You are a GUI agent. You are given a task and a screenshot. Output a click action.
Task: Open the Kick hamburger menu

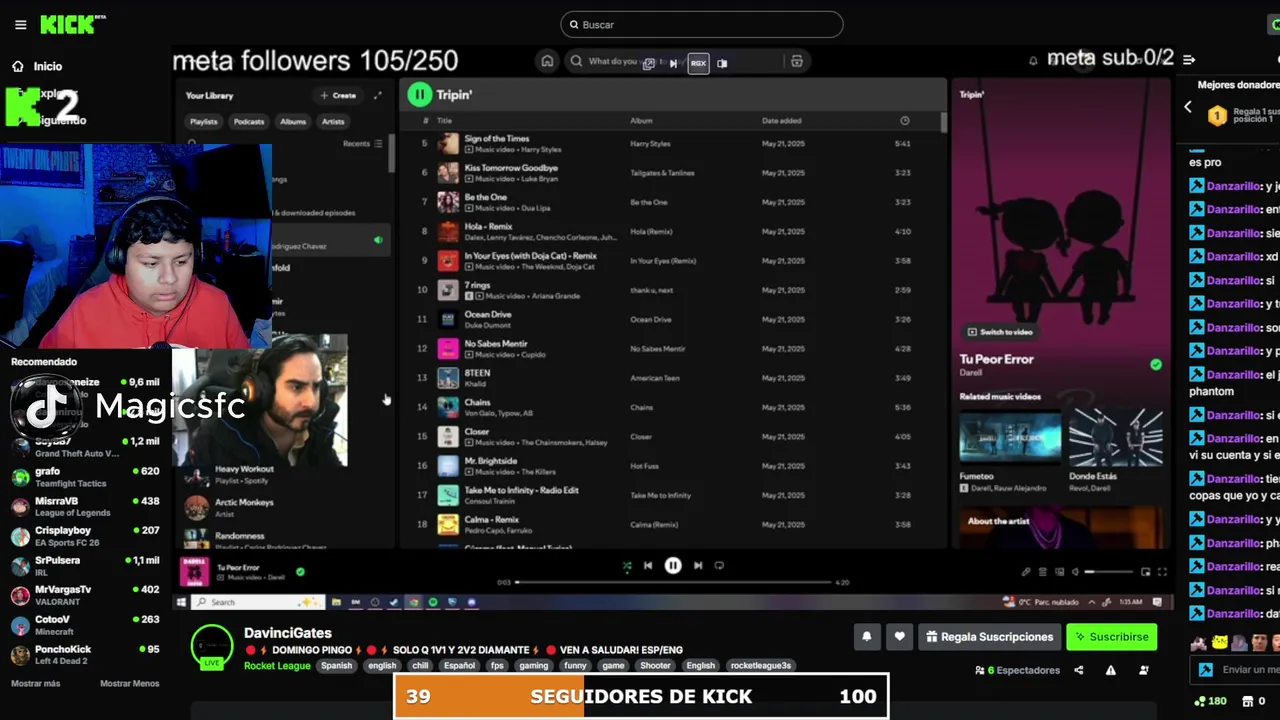[x=20, y=25]
